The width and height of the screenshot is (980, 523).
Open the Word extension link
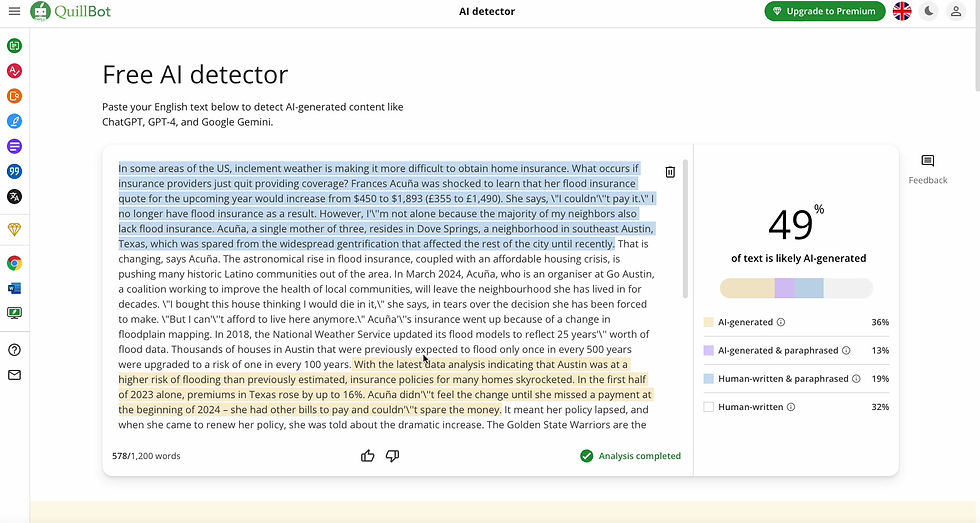[14, 288]
